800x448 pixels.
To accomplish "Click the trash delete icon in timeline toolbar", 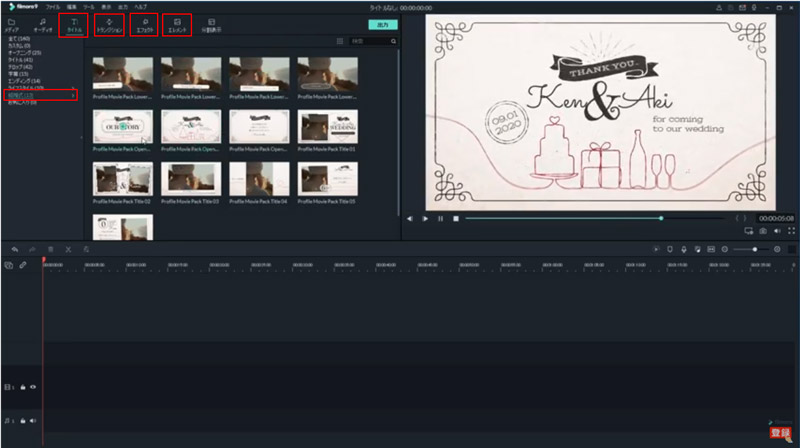I will 51,248.
